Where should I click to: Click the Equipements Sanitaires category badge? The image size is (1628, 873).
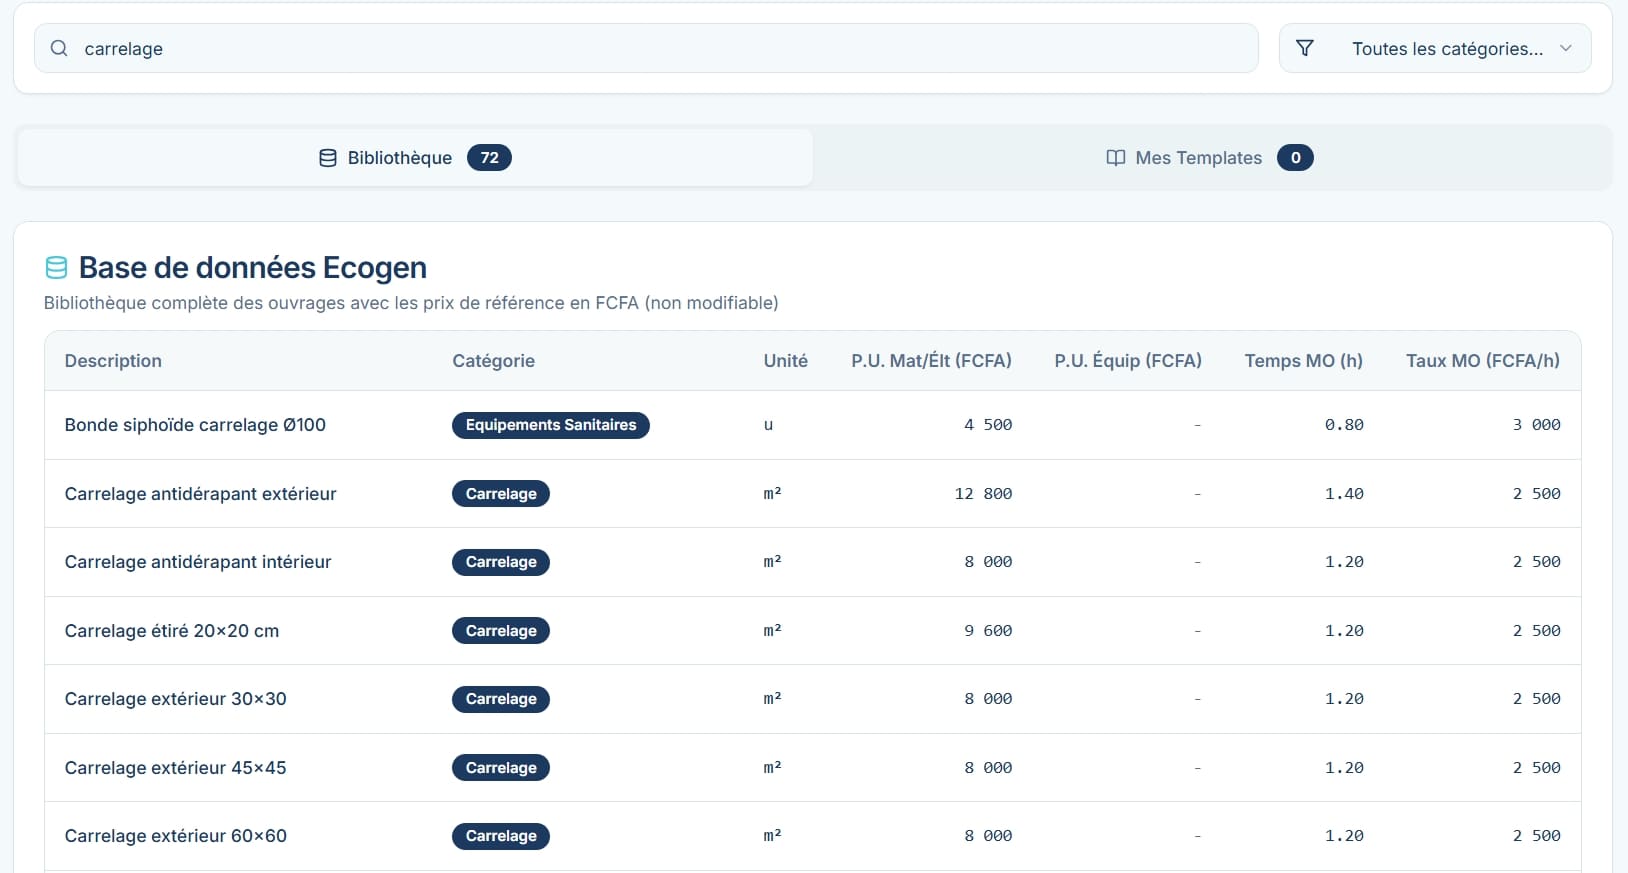[x=551, y=425]
